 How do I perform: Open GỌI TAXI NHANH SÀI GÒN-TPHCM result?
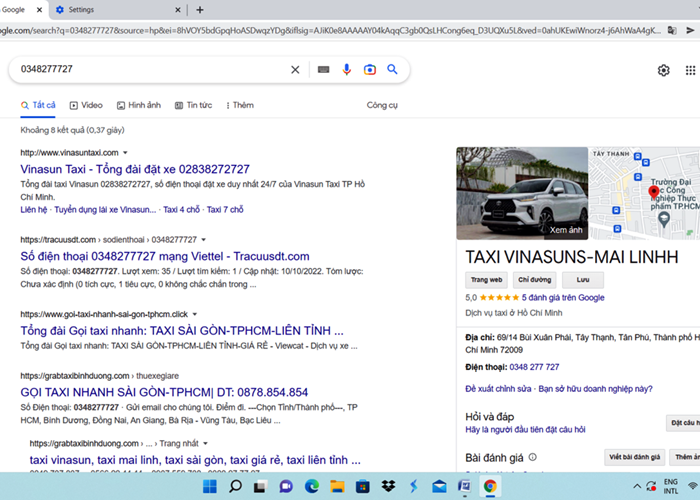pyautogui.click(x=164, y=392)
